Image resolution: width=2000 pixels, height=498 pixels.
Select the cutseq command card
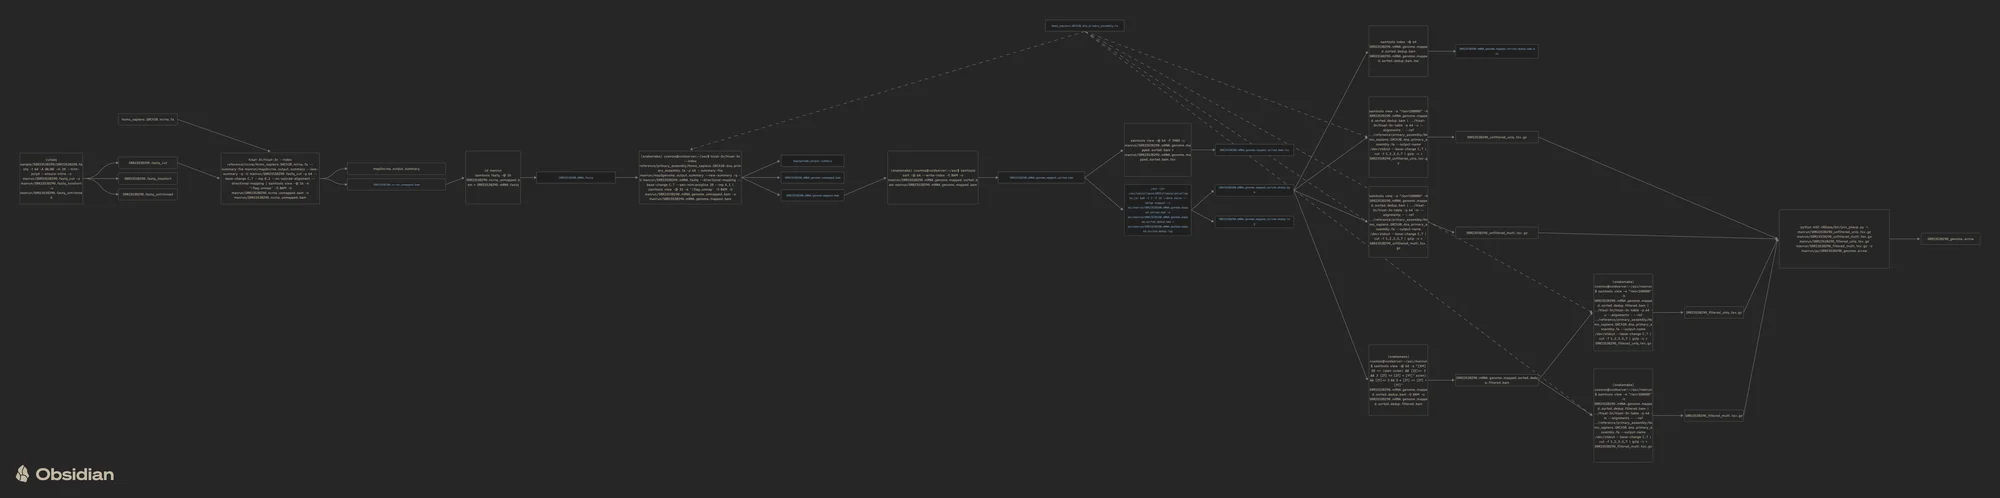point(51,178)
